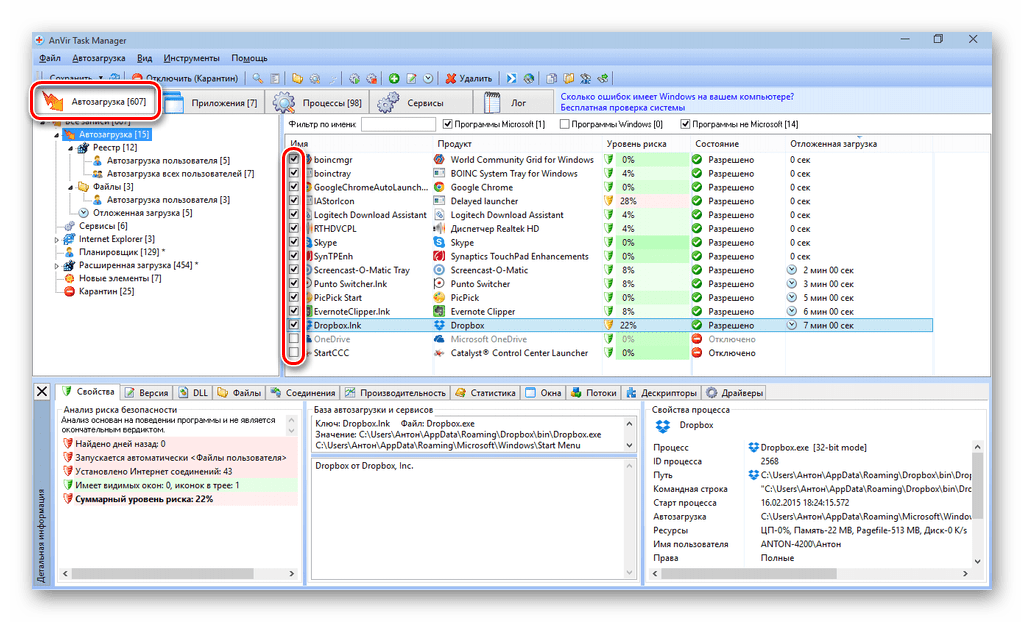Collapse the Реестр tree node
Image resolution: width=1024 pixels, height=622 pixels.
[x=70, y=147]
